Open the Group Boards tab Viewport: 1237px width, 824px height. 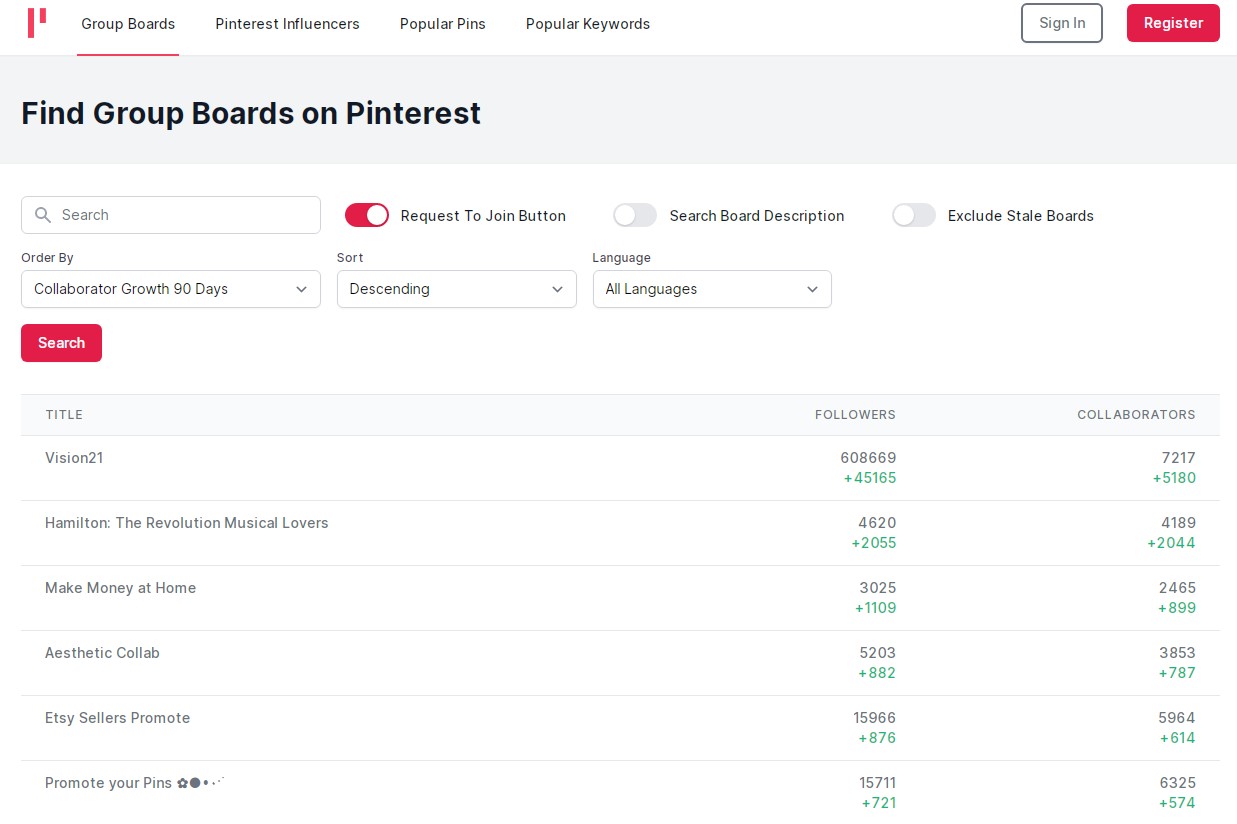[x=128, y=24]
